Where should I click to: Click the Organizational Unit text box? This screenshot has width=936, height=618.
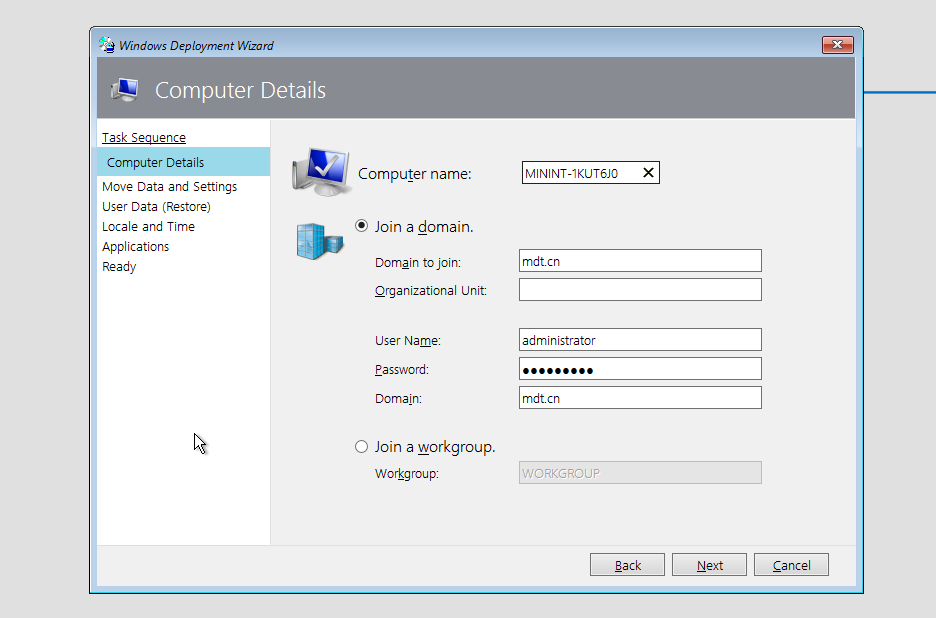(640, 290)
